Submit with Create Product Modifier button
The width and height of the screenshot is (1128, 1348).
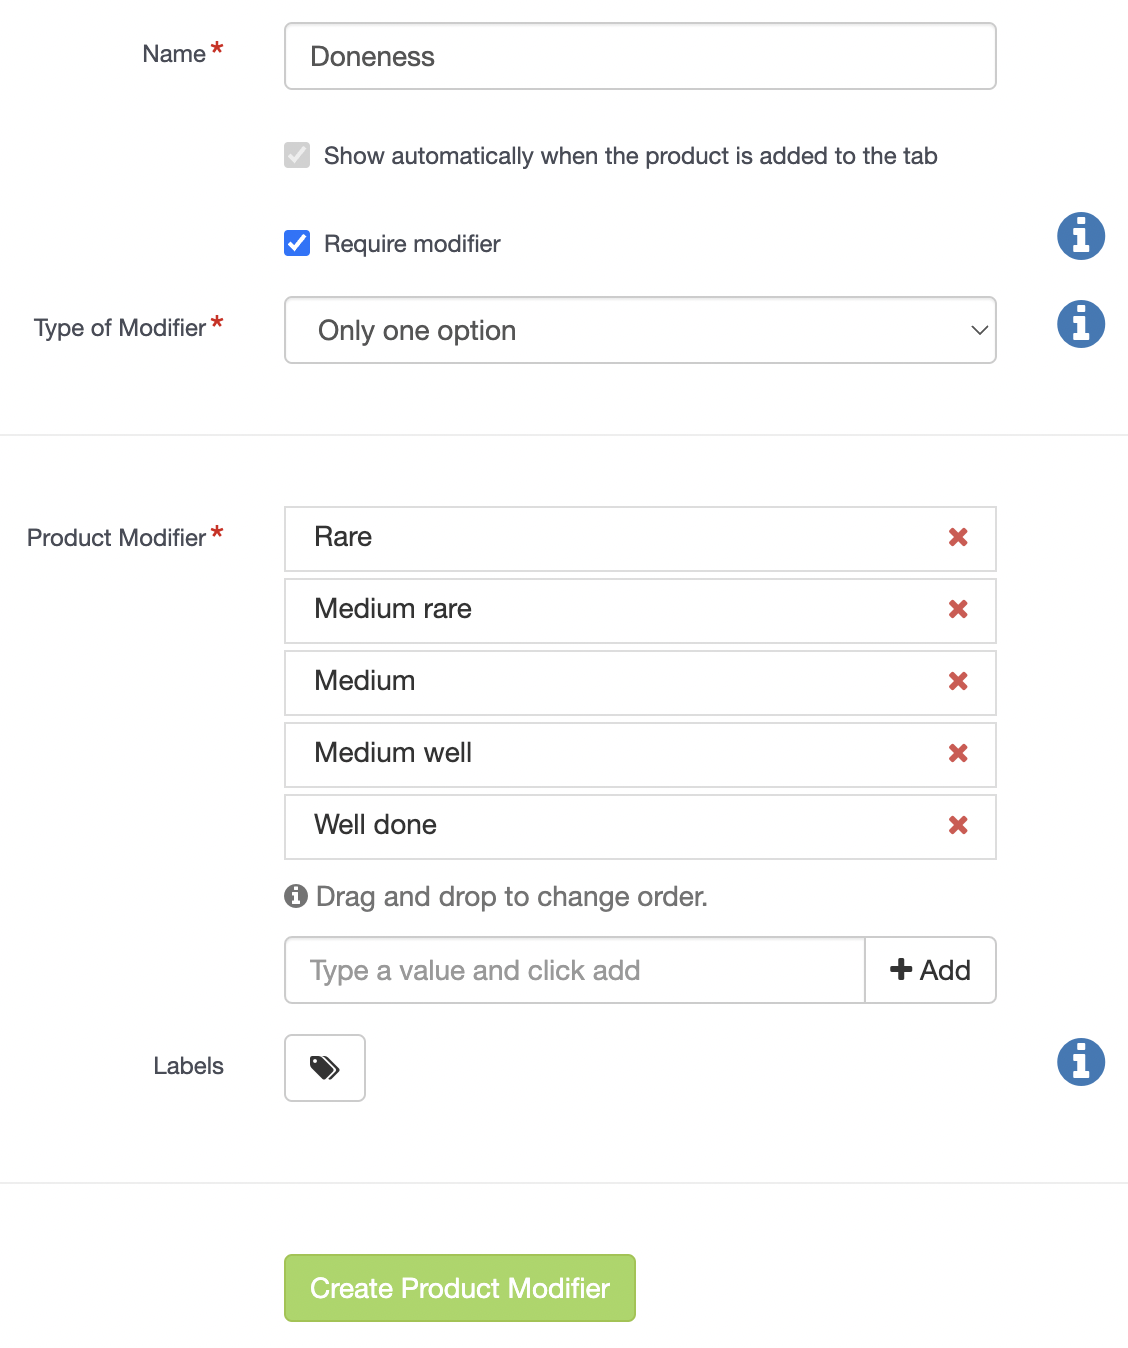coord(460,1288)
